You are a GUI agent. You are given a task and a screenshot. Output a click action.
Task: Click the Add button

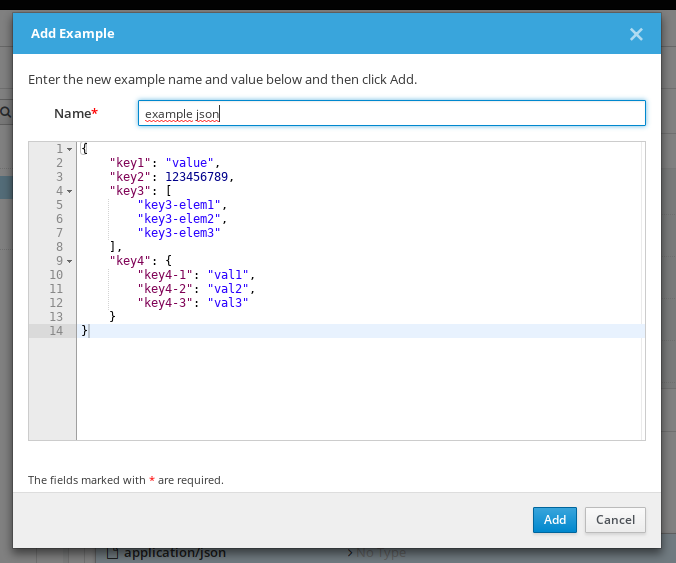(x=554, y=520)
